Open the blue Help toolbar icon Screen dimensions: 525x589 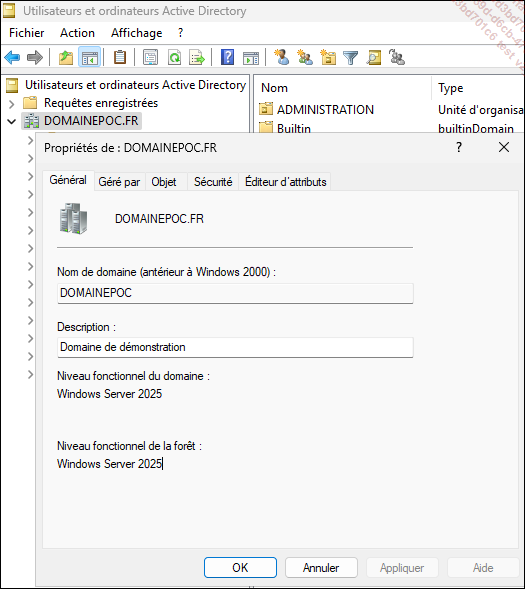point(227,57)
